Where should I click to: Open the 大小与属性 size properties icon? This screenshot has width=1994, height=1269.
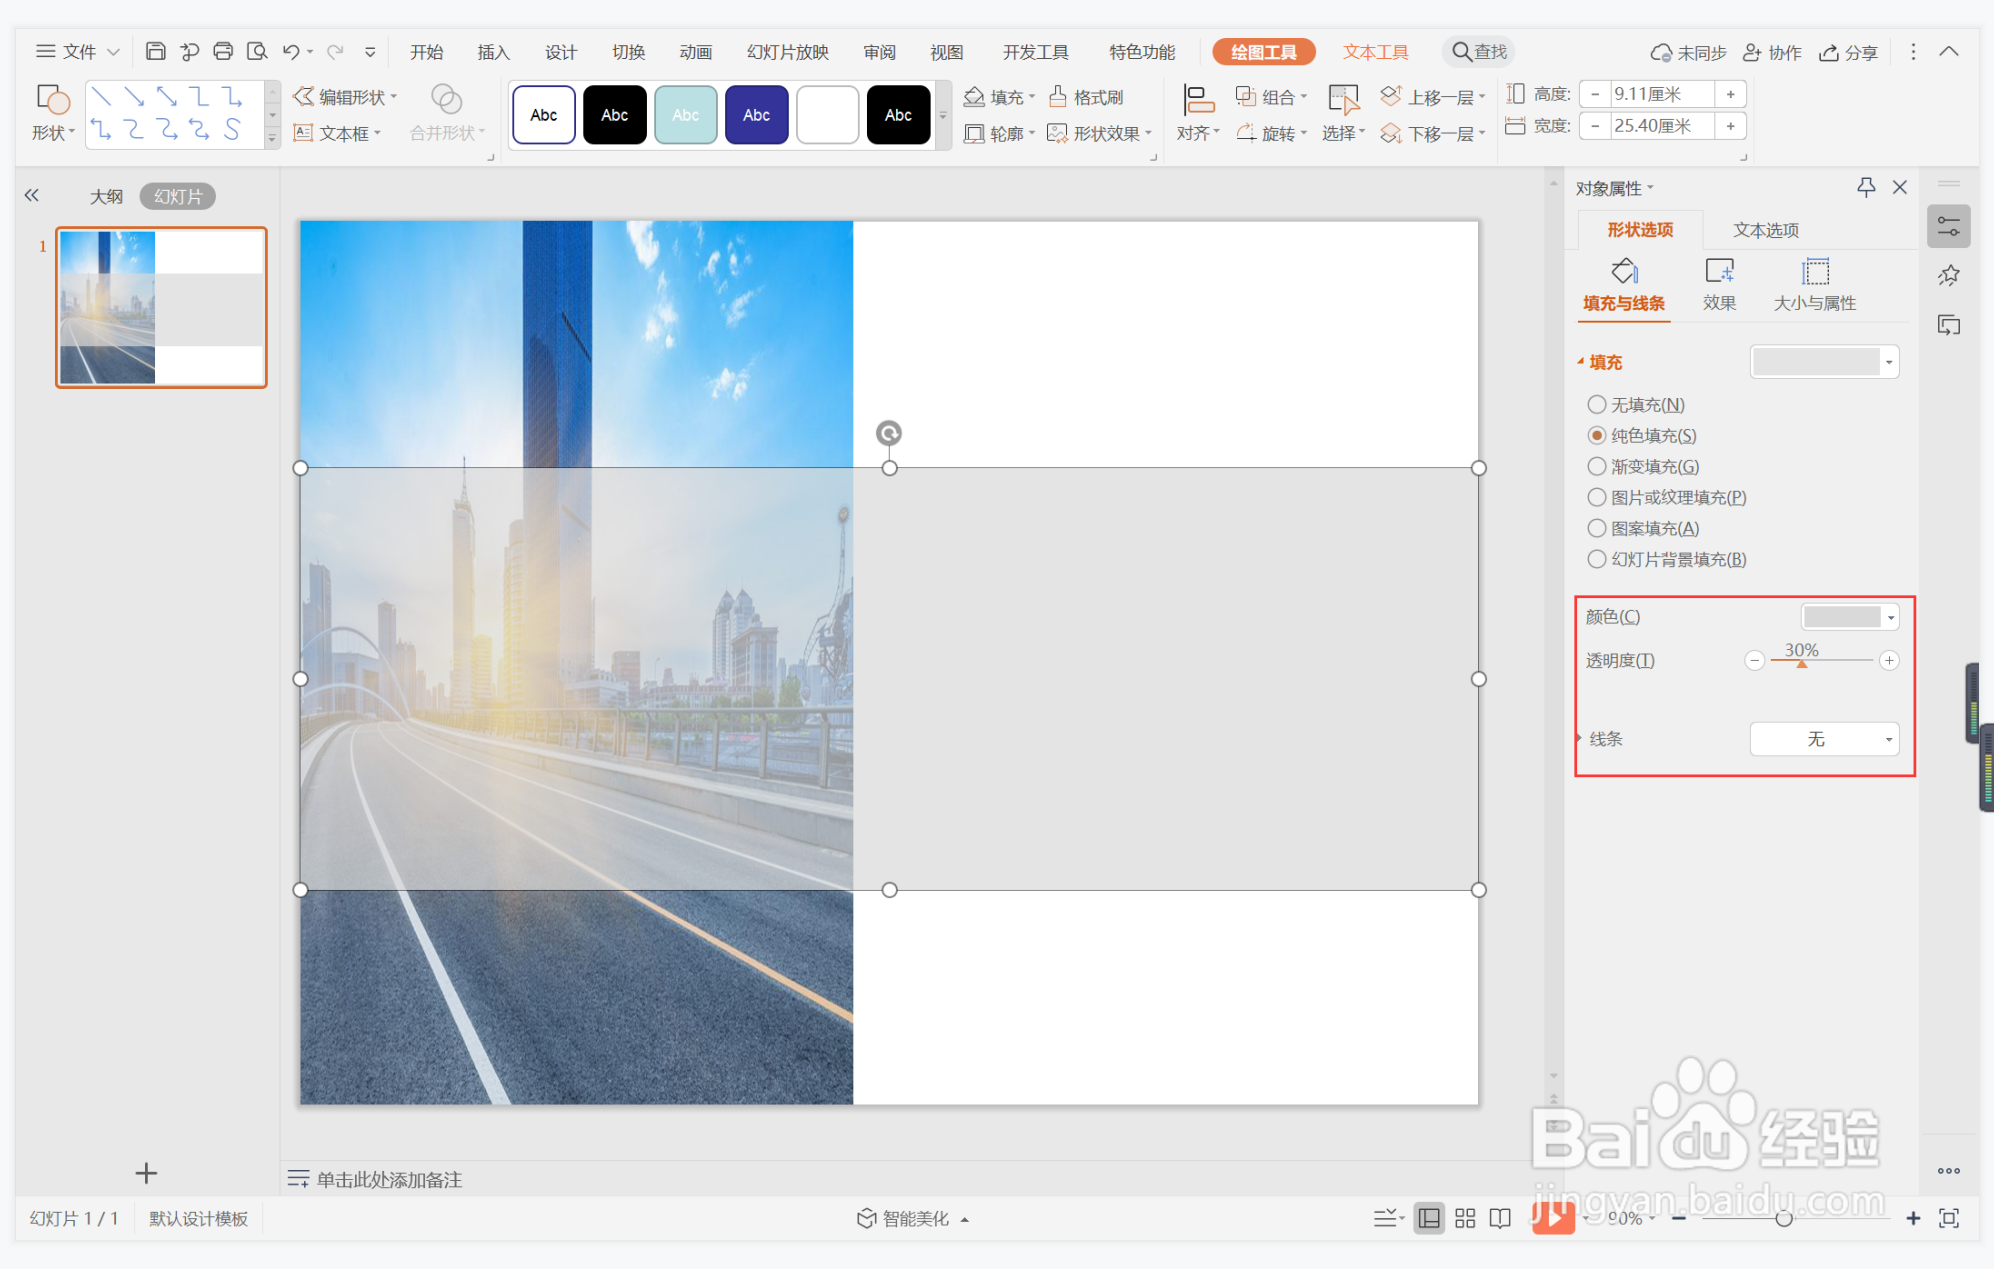(1814, 272)
